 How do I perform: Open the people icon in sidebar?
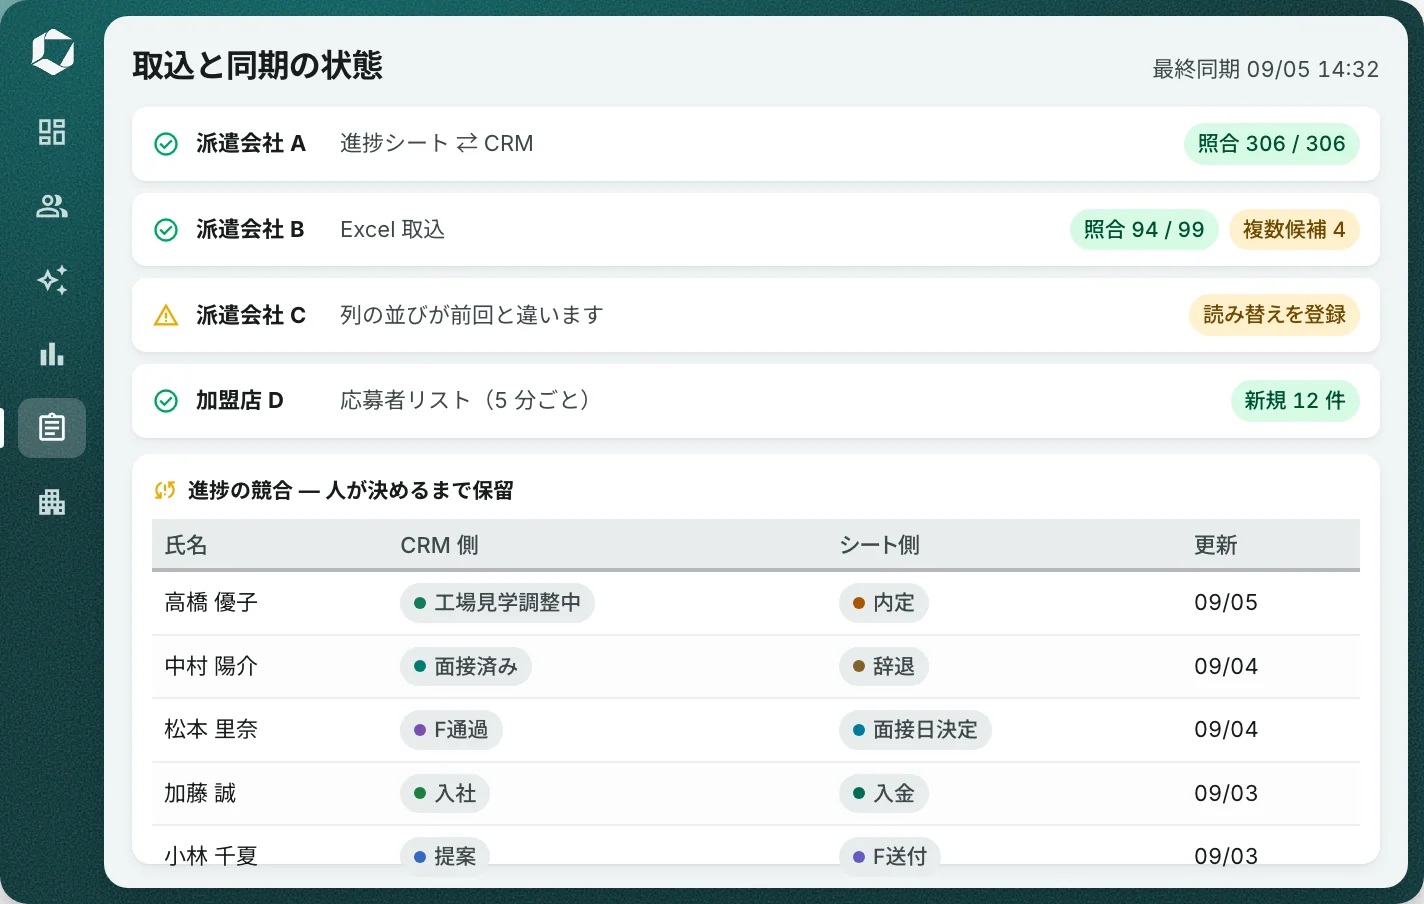[52, 206]
